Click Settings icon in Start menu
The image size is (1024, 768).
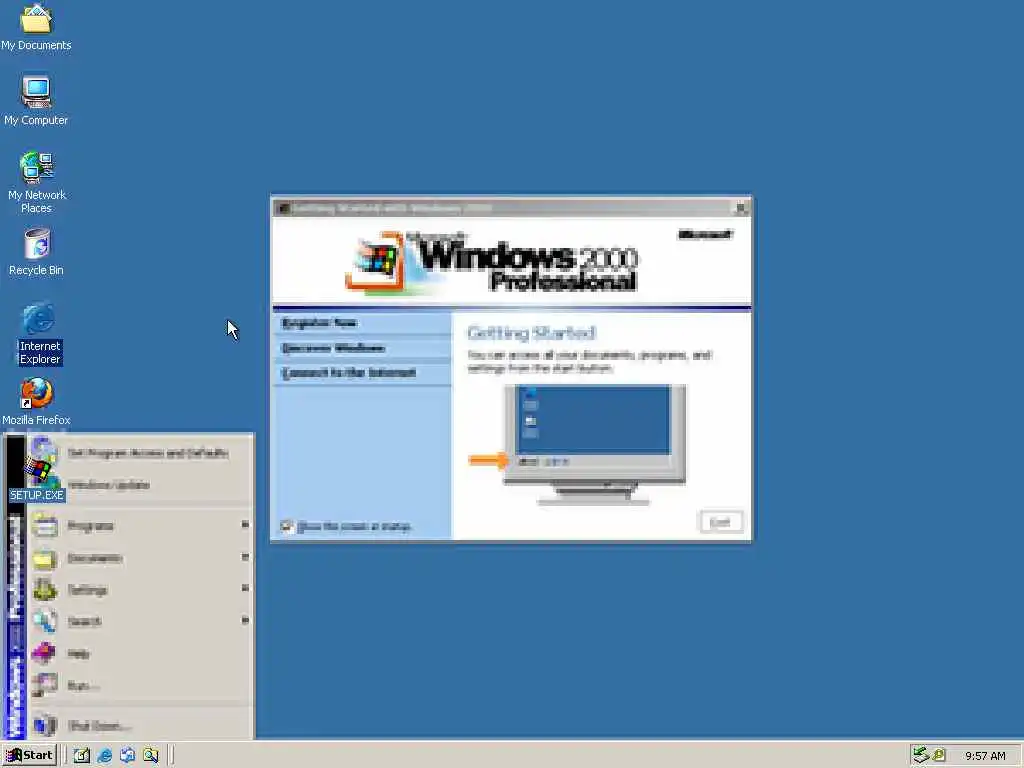(44, 590)
